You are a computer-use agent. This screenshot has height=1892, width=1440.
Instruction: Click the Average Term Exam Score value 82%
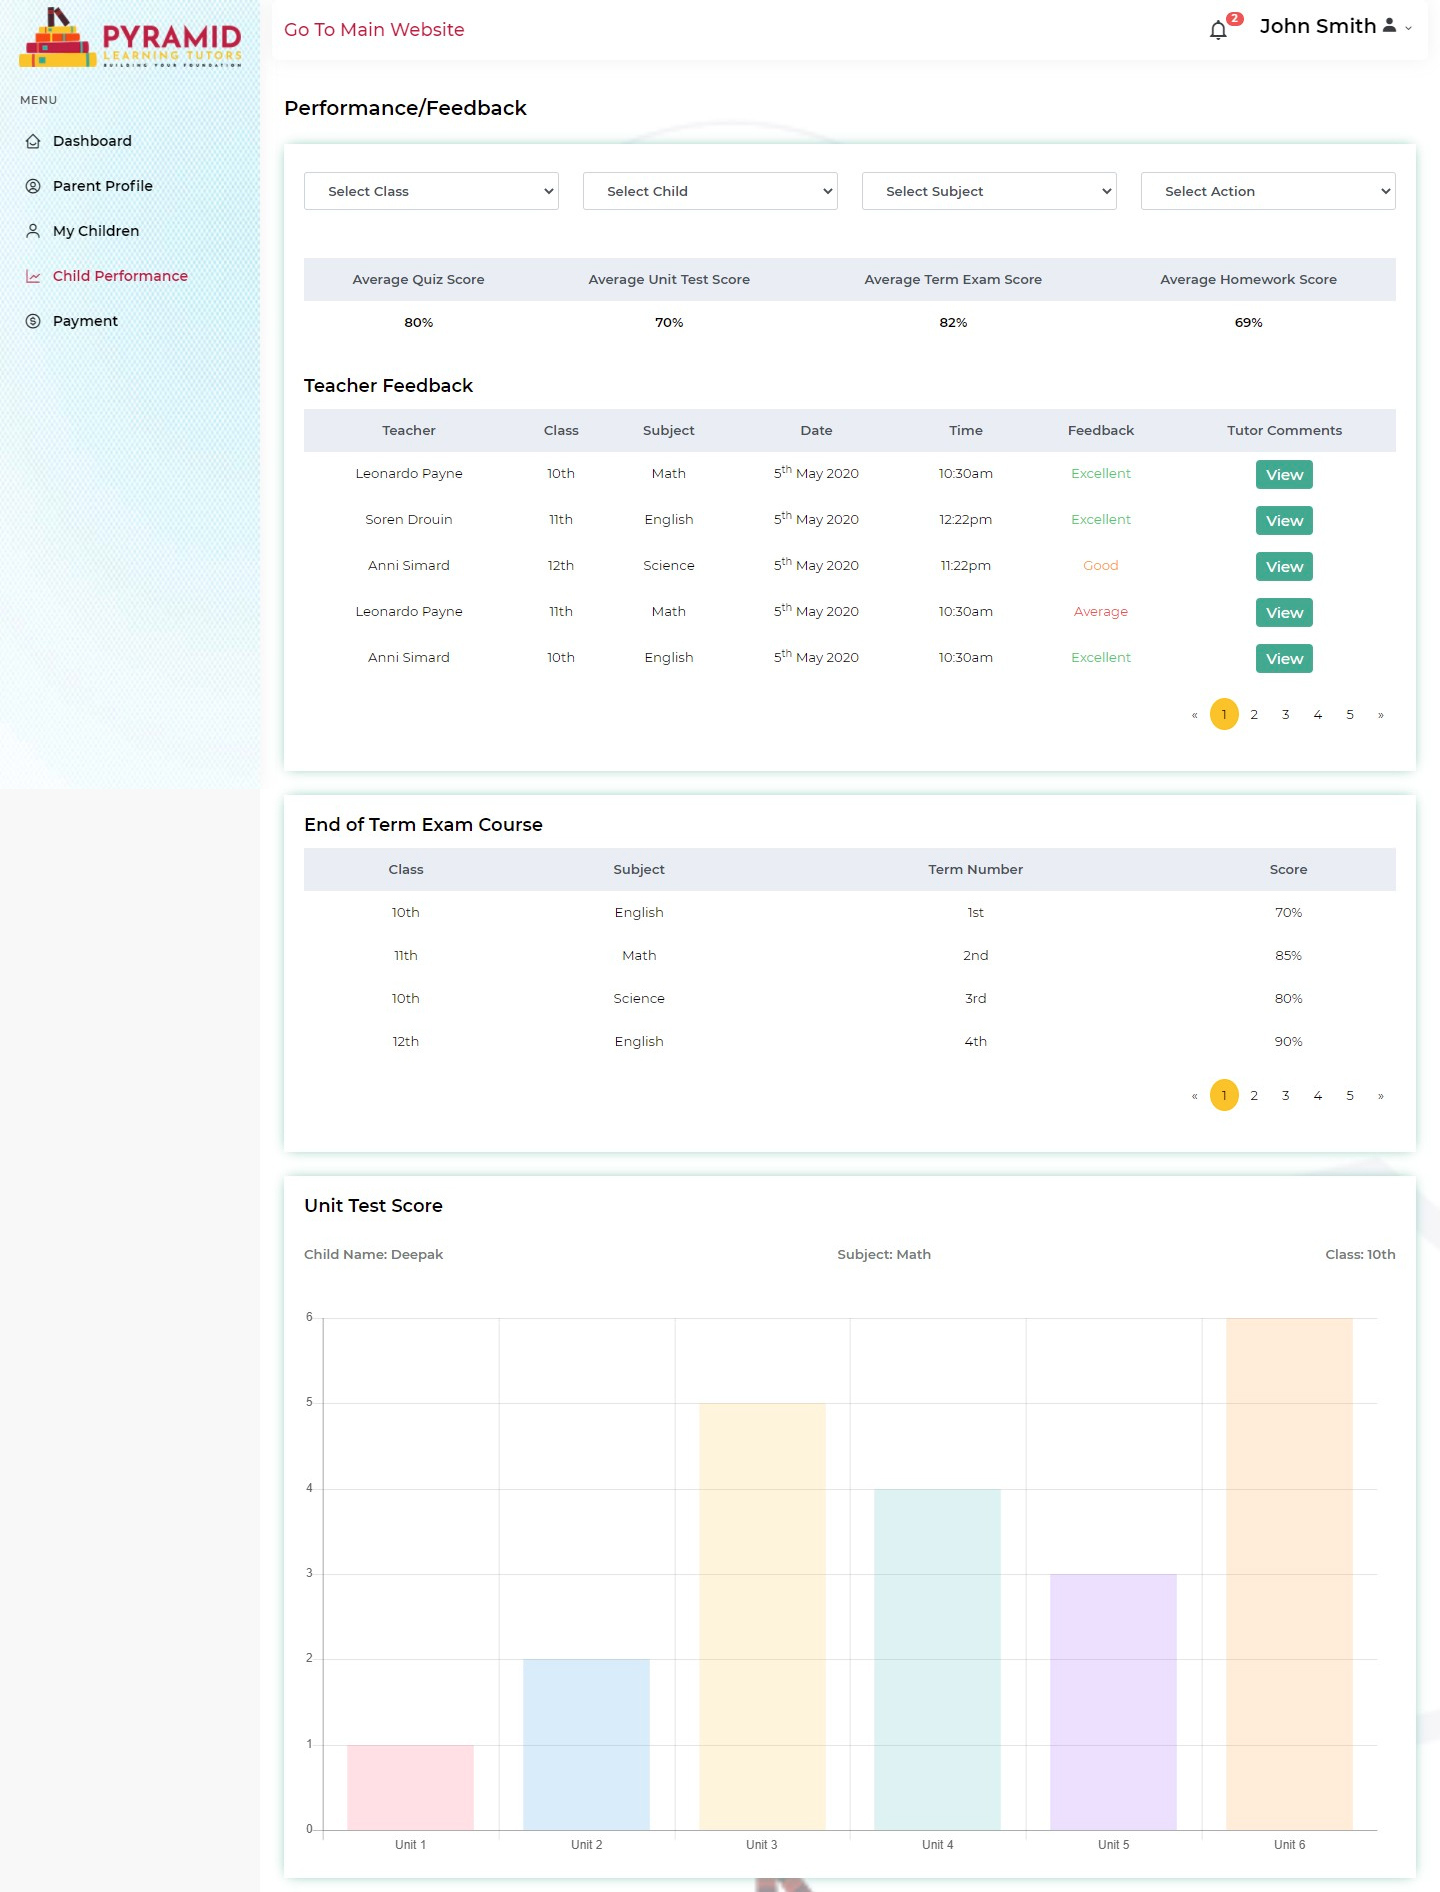[x=953, y=323]
